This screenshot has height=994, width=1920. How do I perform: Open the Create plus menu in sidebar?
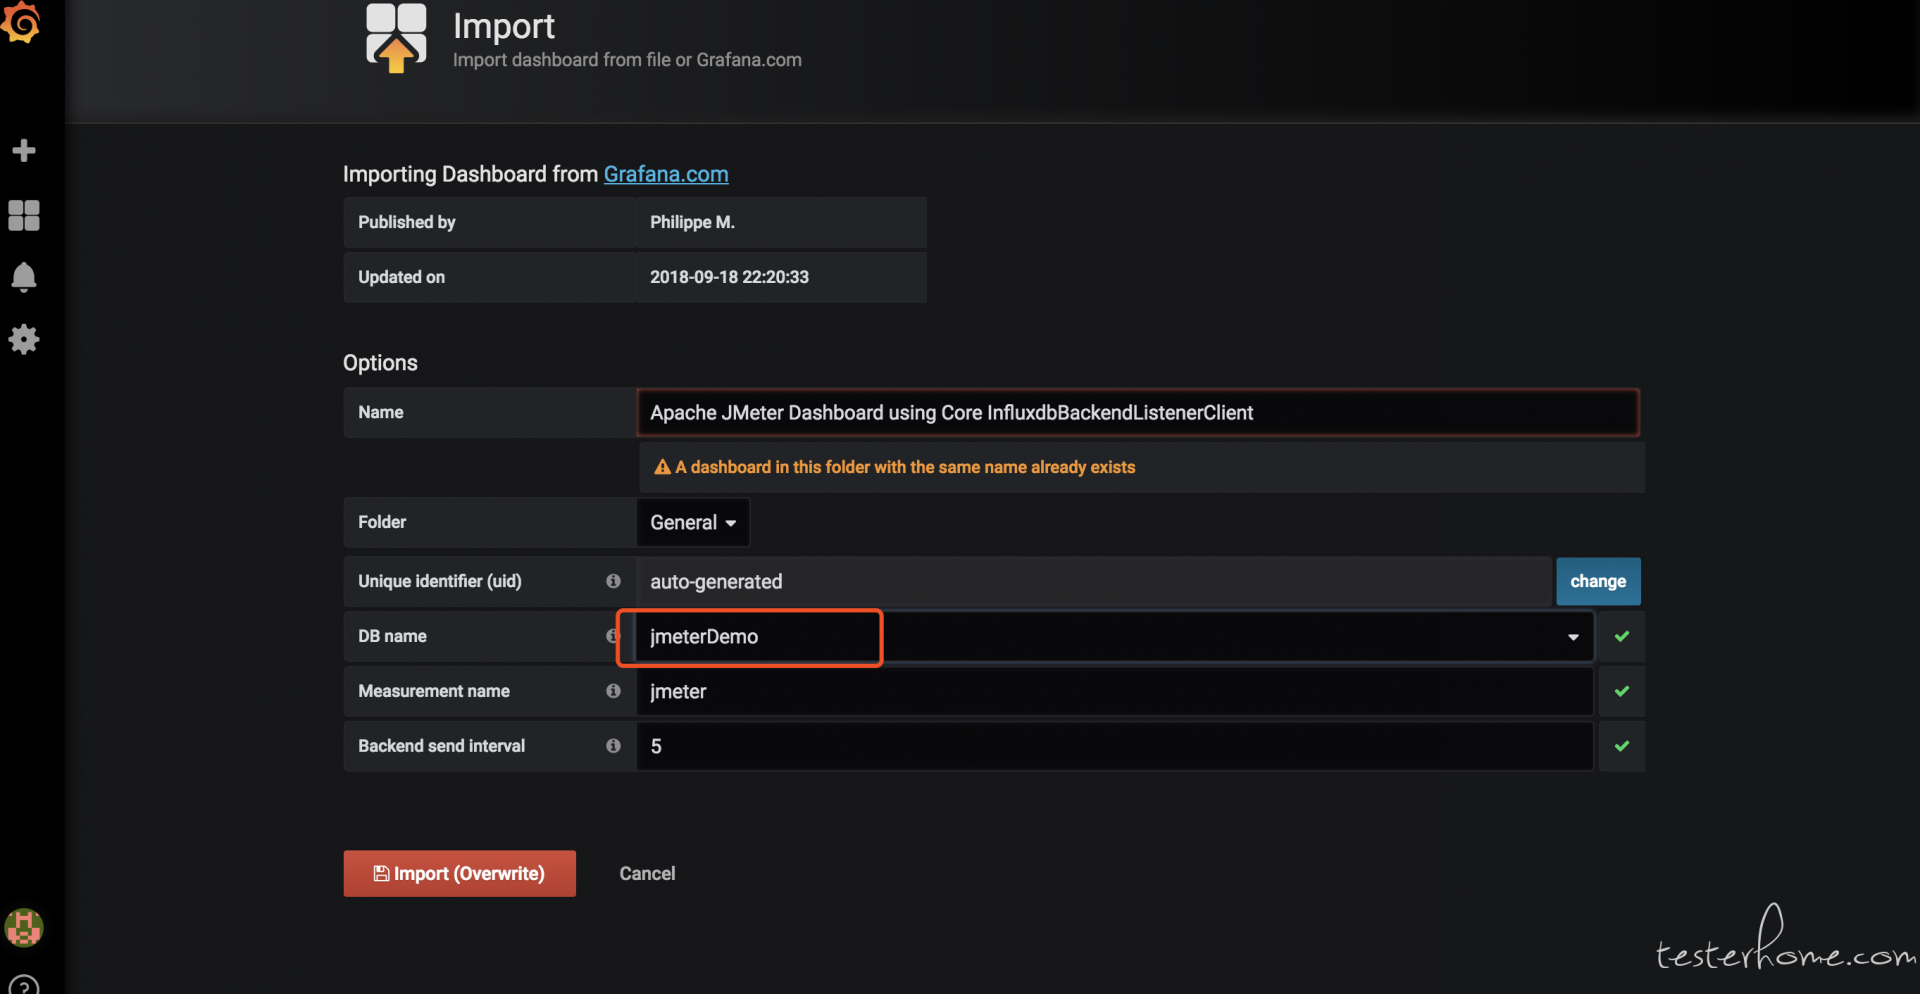pos(24,151)
